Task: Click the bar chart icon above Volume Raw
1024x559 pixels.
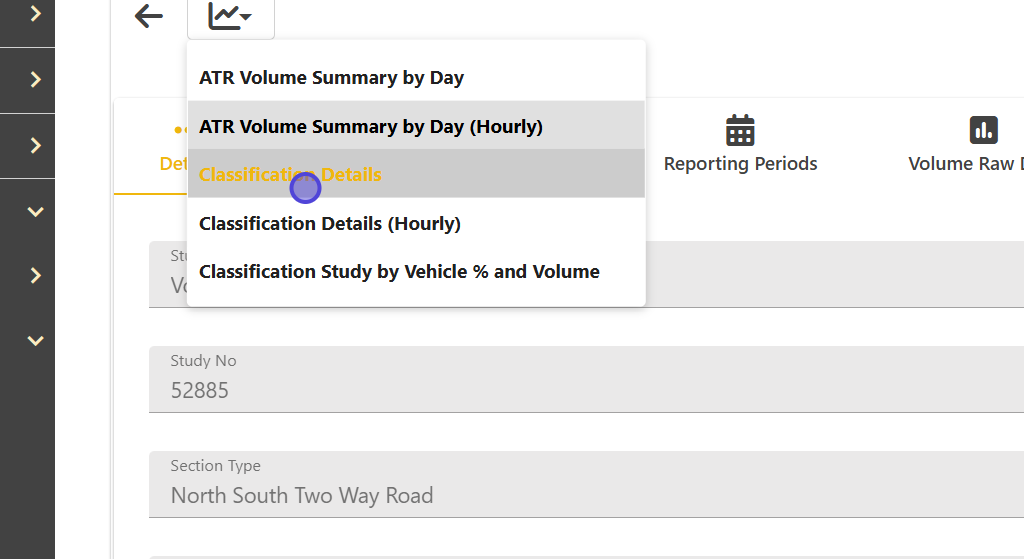Action: 984,130
